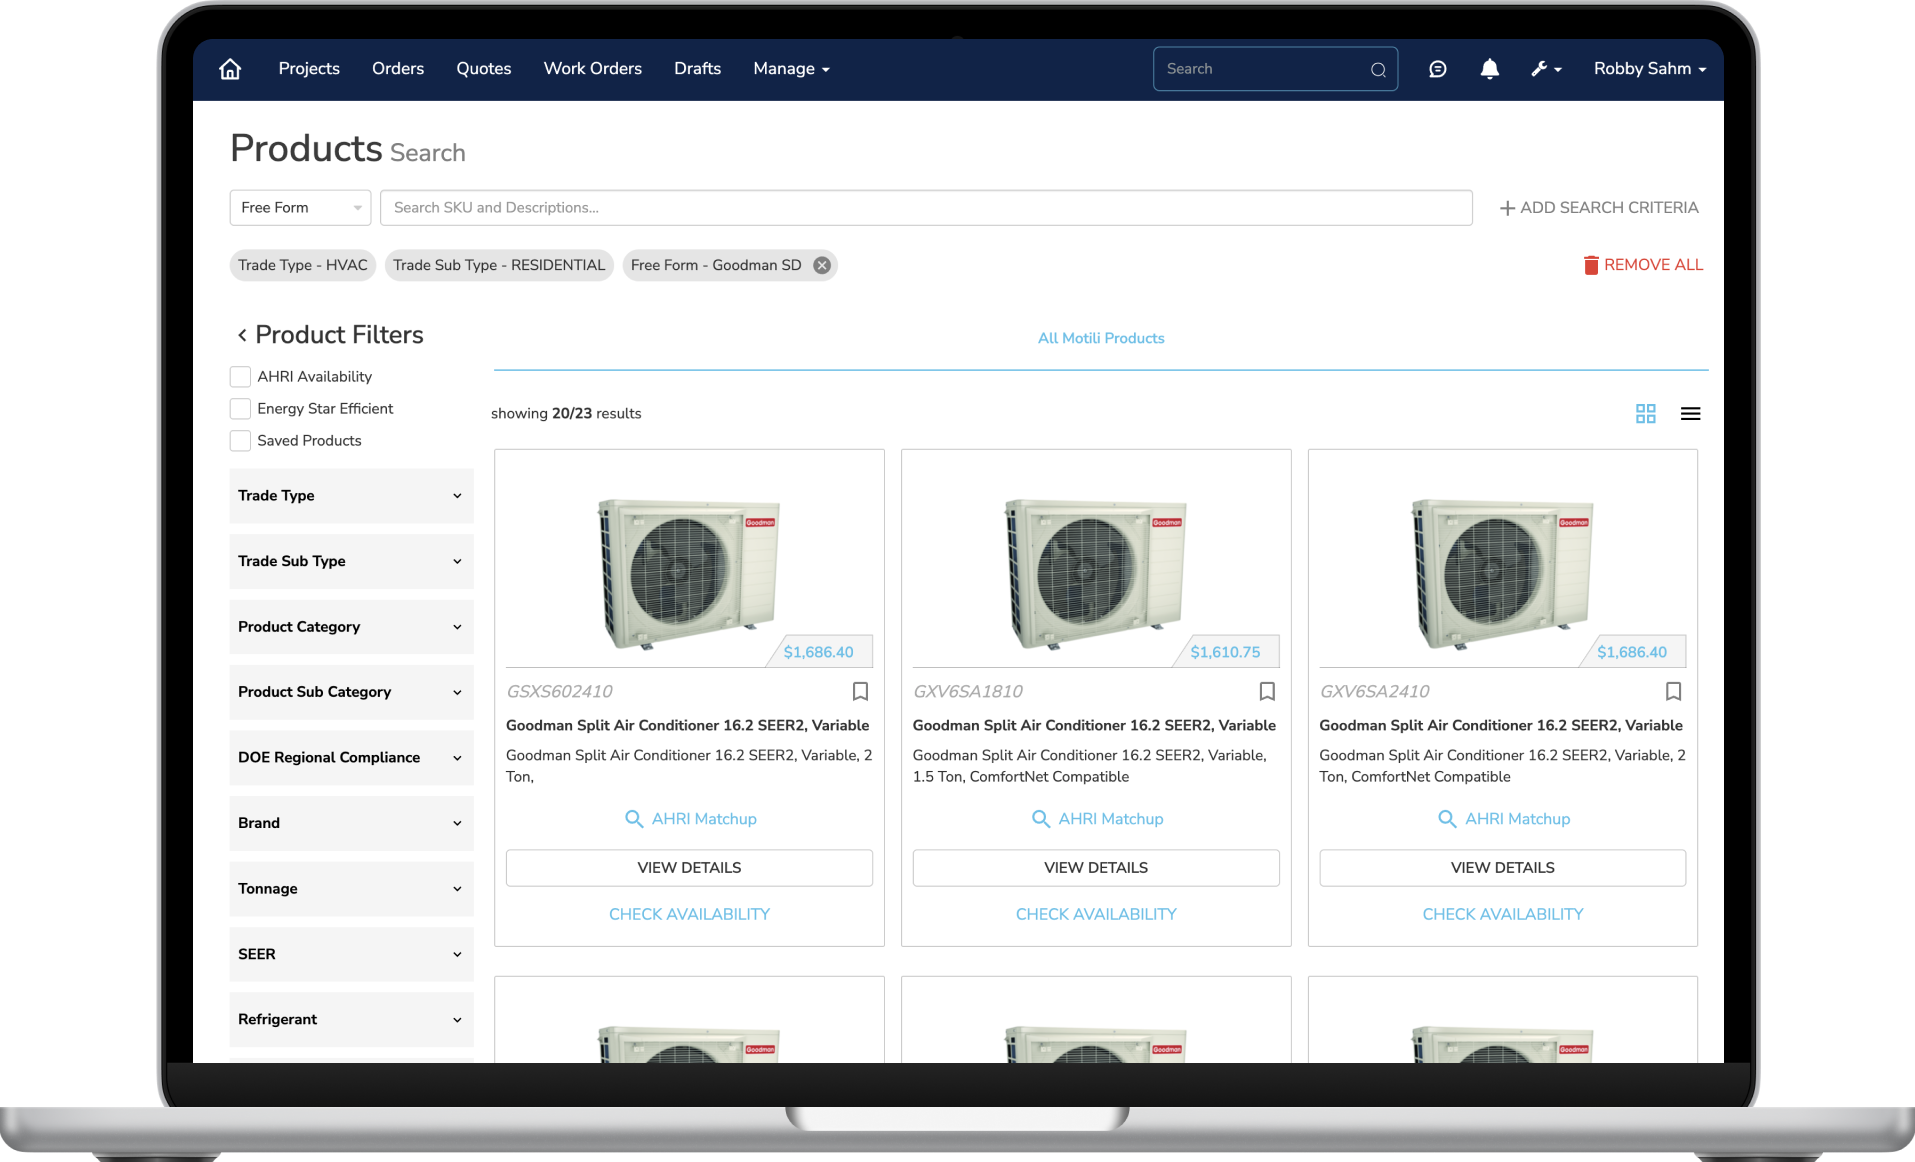View details for GXV6SA2410
Screen dimensions: 1915x1162
pyautogui.click(x=1503, y=868)
